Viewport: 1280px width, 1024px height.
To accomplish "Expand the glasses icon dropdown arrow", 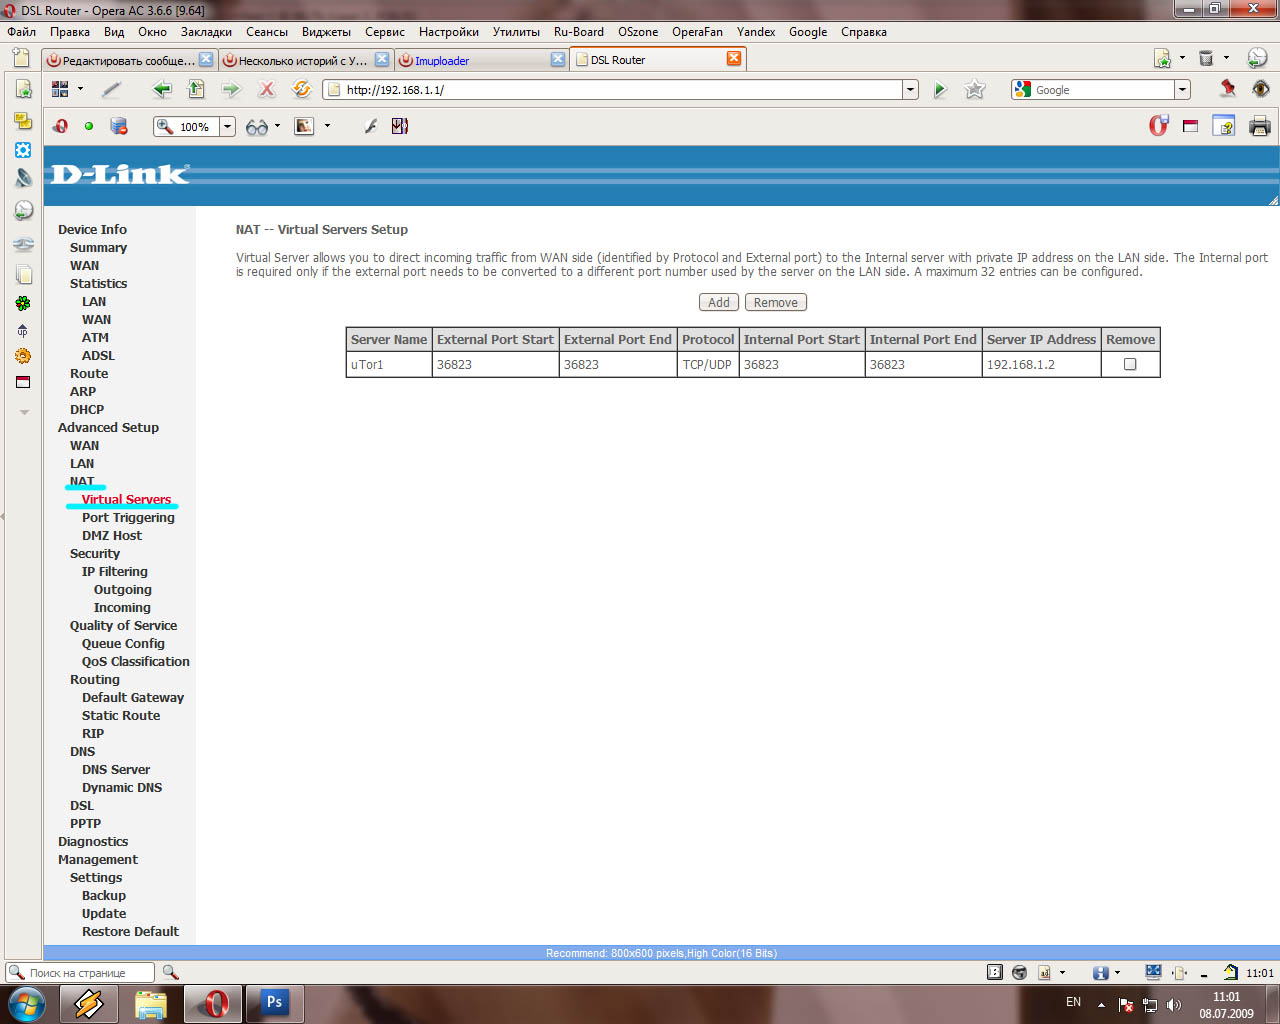I will point(277,127).
